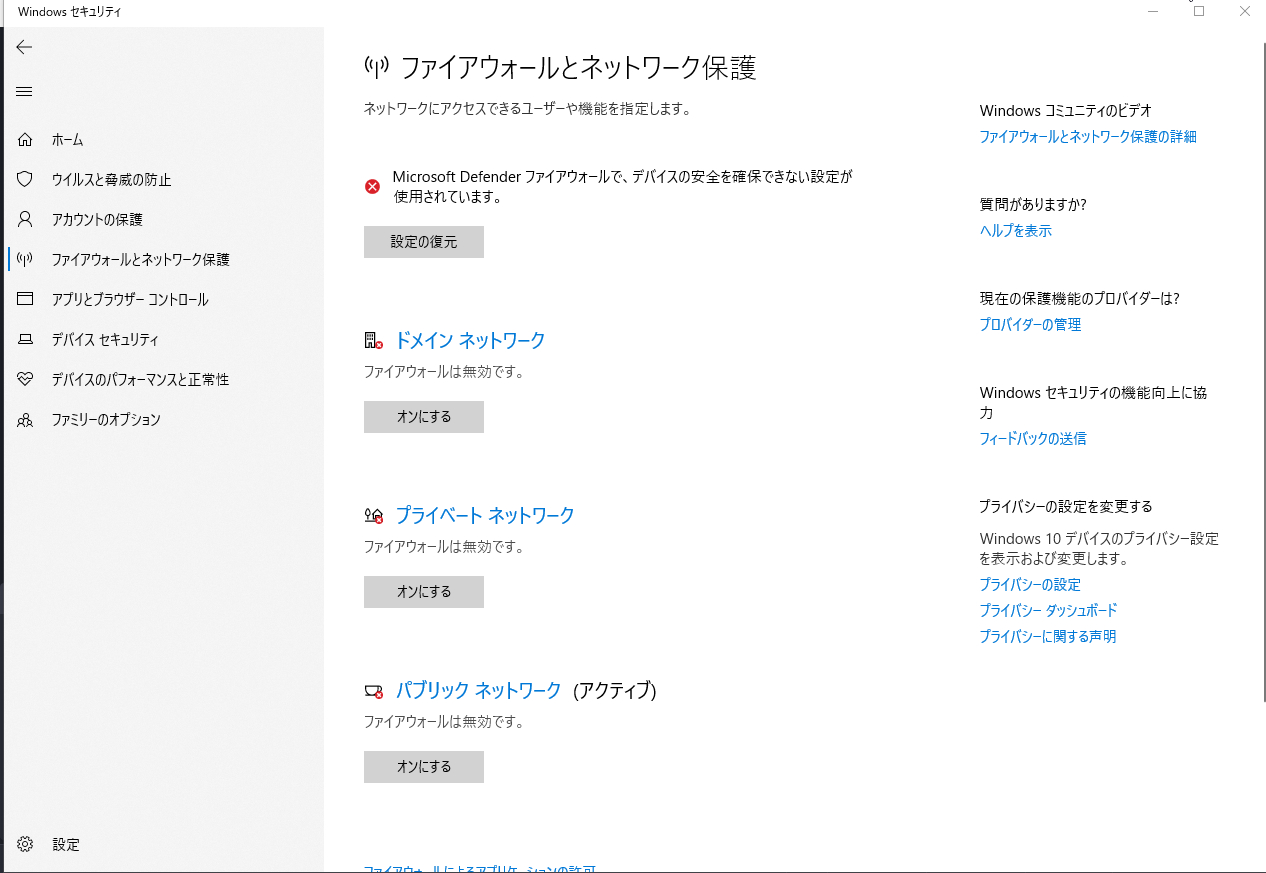Viewport: 1266px width, 873px height.
Task: Click the app and browser control icon
Action: coord(26,300)
